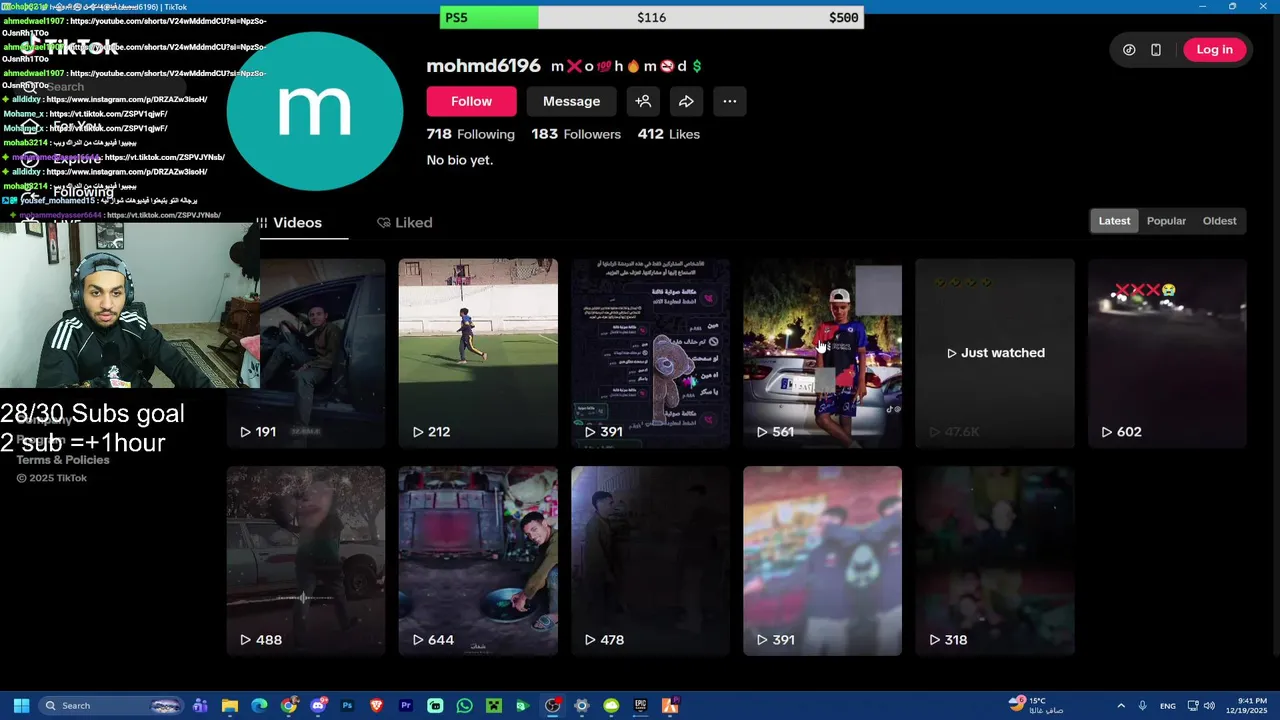The height and width of the screenshot is (720, 1280).
Task: Click the 412 Likes count
Action: coord(669,134)
